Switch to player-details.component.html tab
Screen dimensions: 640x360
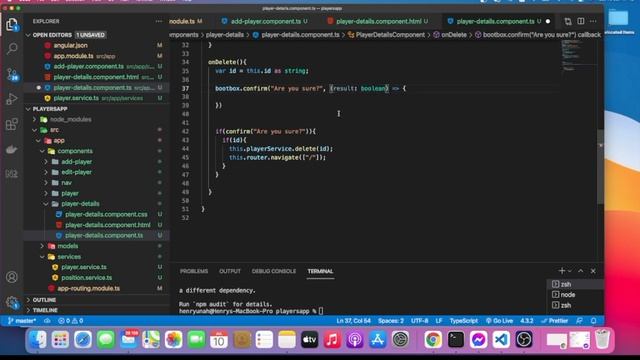[378, 21]
